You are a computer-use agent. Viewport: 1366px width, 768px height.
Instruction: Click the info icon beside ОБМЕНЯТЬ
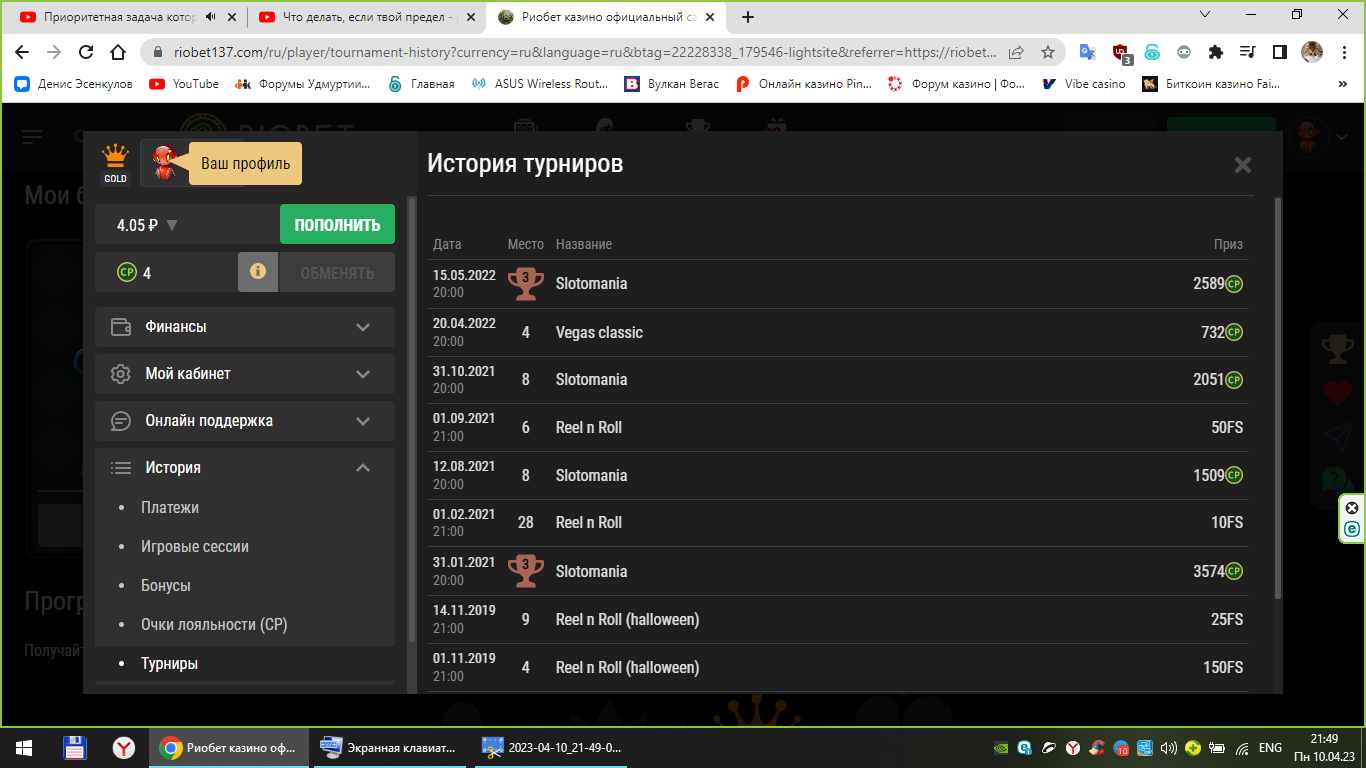[258, 272]
